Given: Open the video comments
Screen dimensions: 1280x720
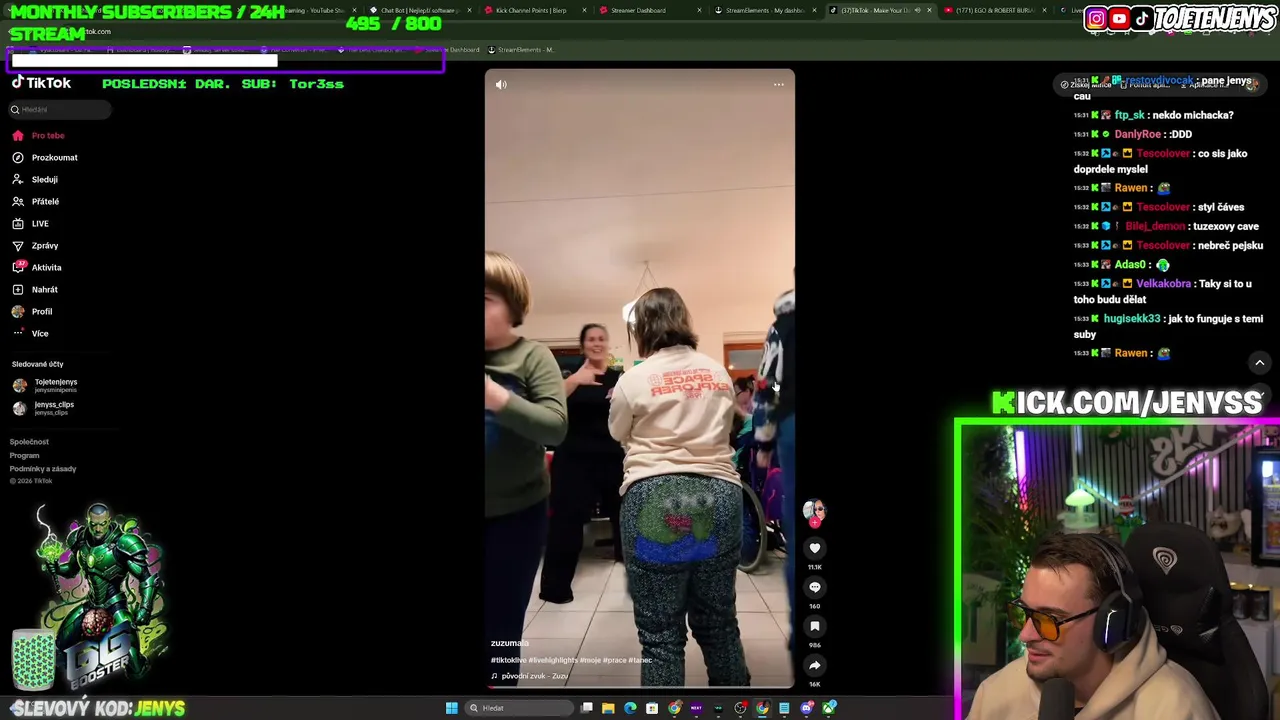Looking at the screenshot, I should tap(815, 587).
